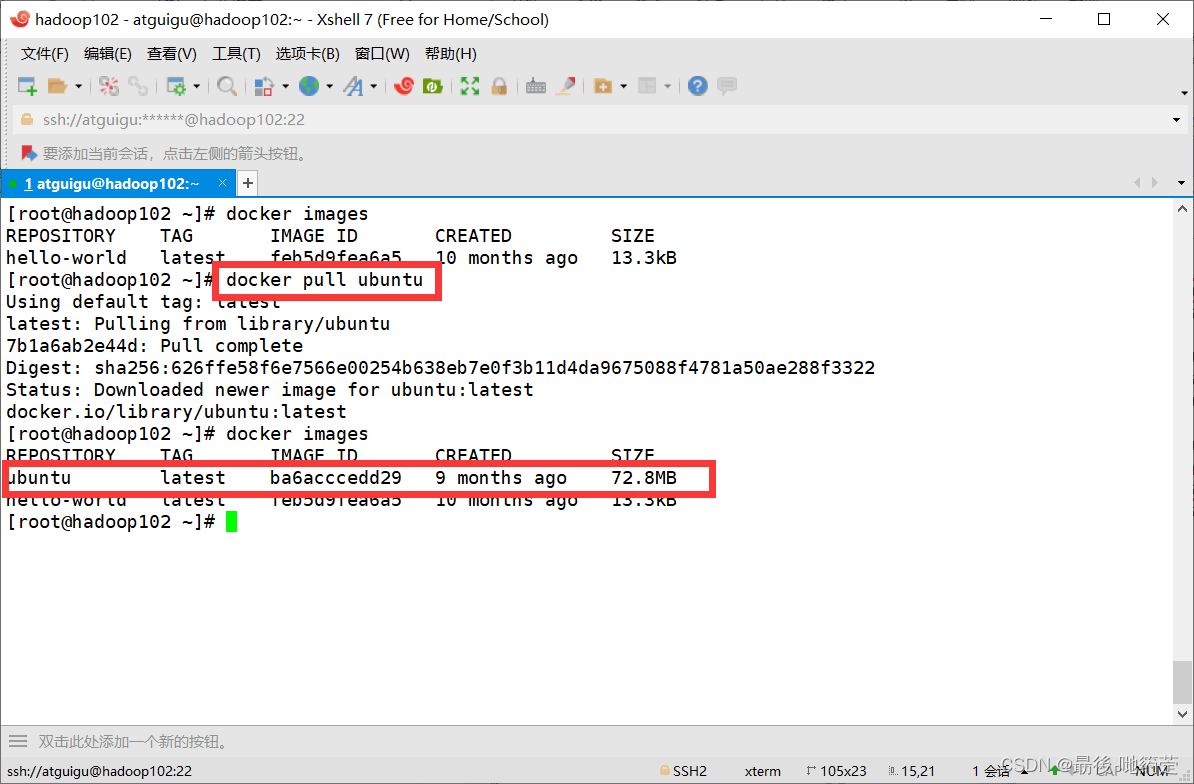This screenshot has height=784, width=1194.
Task: Click the image ID ba6acccedd29
Action: (336, 478)
